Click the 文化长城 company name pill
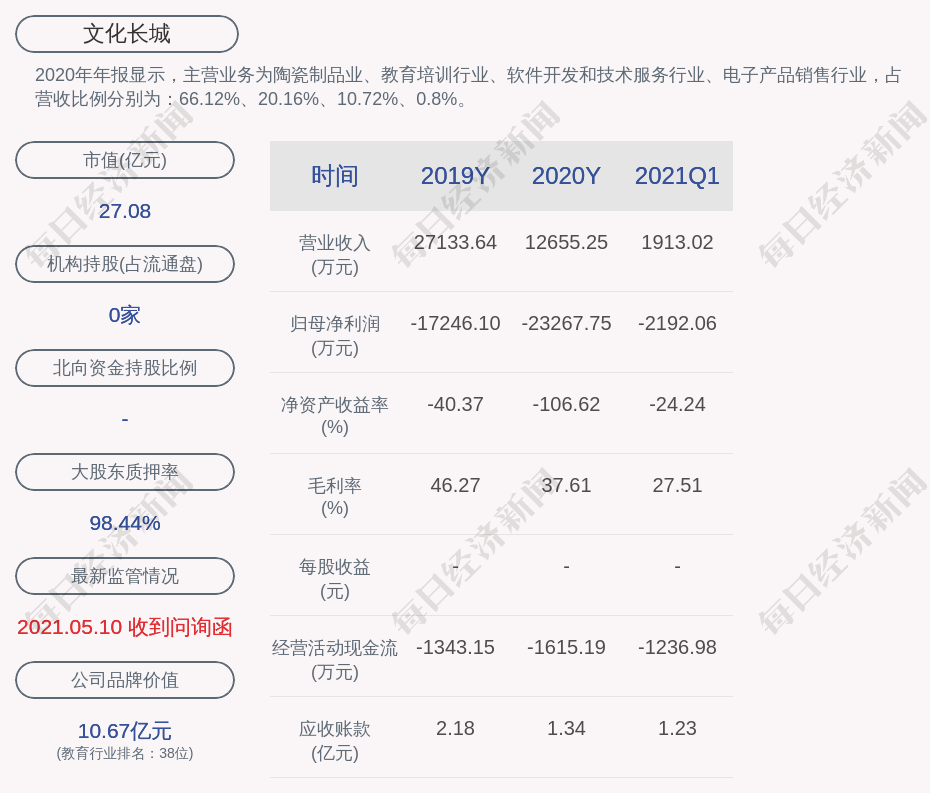 tap(126, 34)
